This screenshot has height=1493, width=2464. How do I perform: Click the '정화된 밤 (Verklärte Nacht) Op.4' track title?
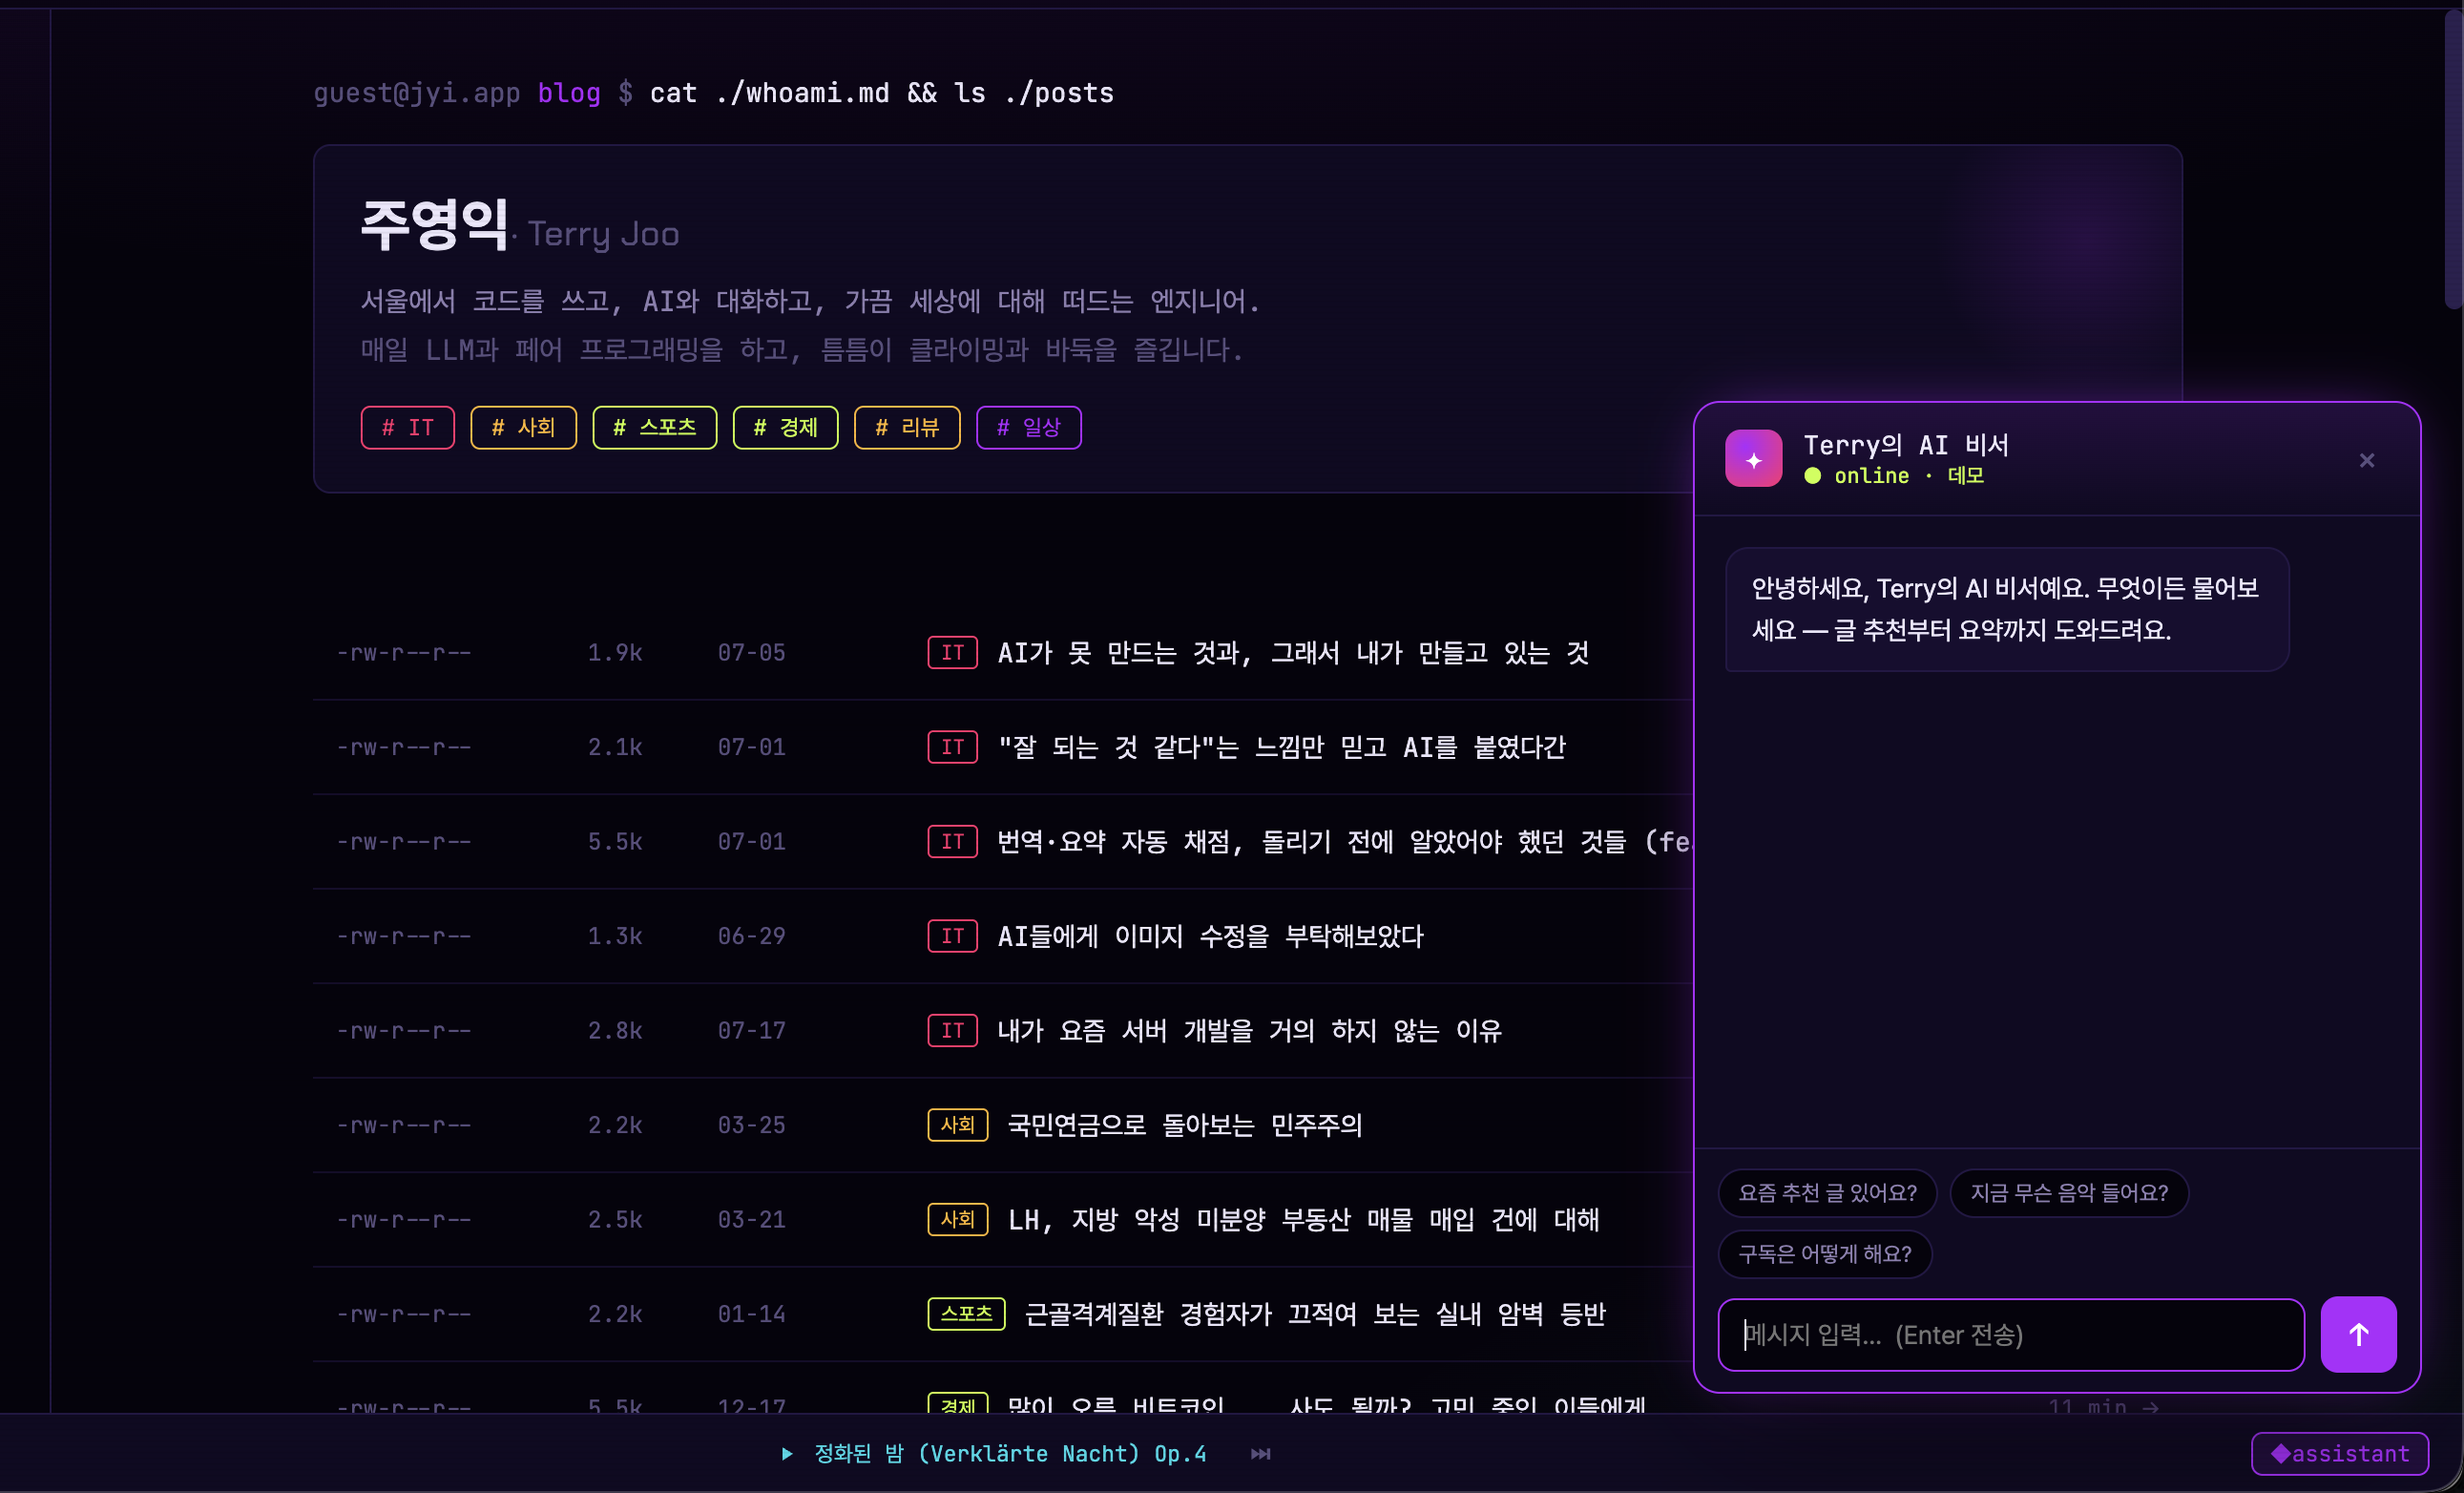click(x=1010, y=1453)
